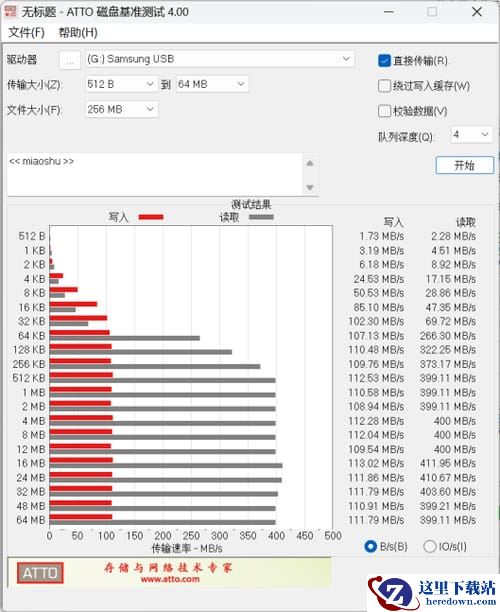Click the 开始 start button
500x612 pixels.
(464, 165)
